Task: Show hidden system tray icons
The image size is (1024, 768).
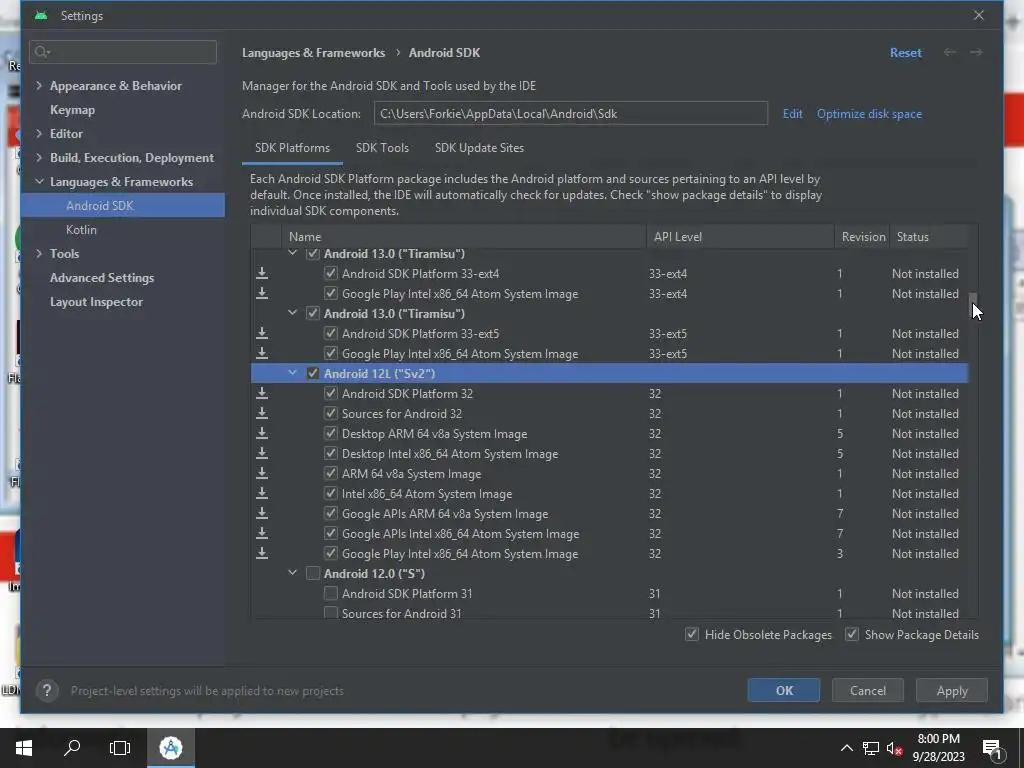Action: click(846, 748)
